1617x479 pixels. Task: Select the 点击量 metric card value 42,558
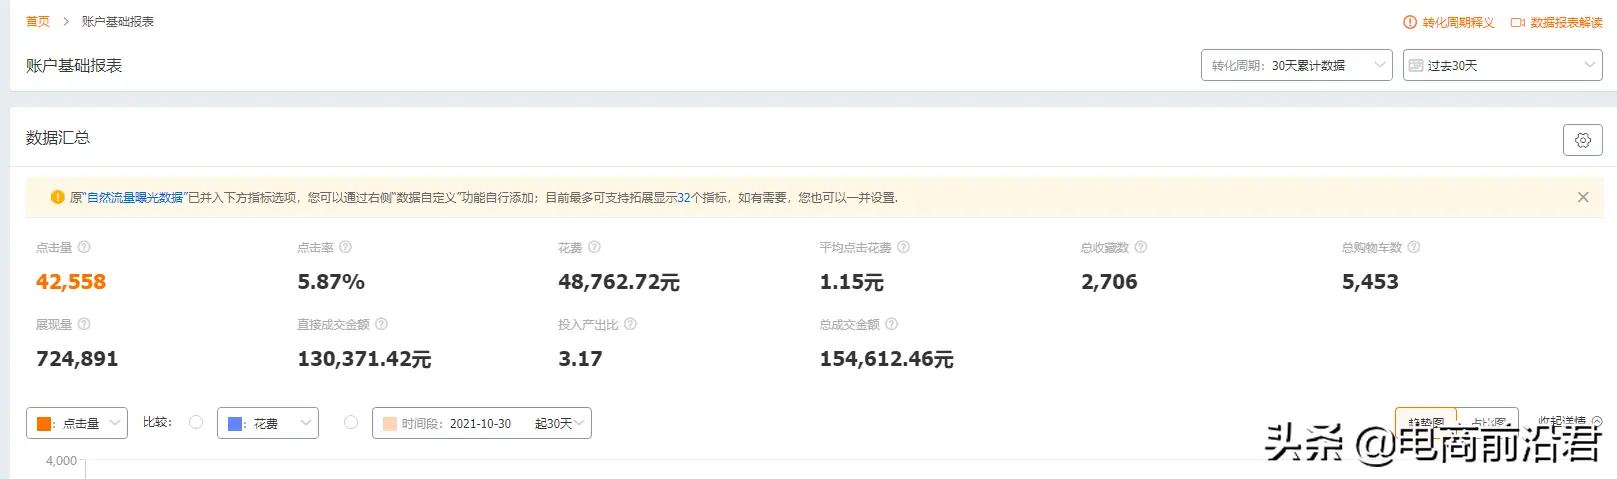click(71, 282)
